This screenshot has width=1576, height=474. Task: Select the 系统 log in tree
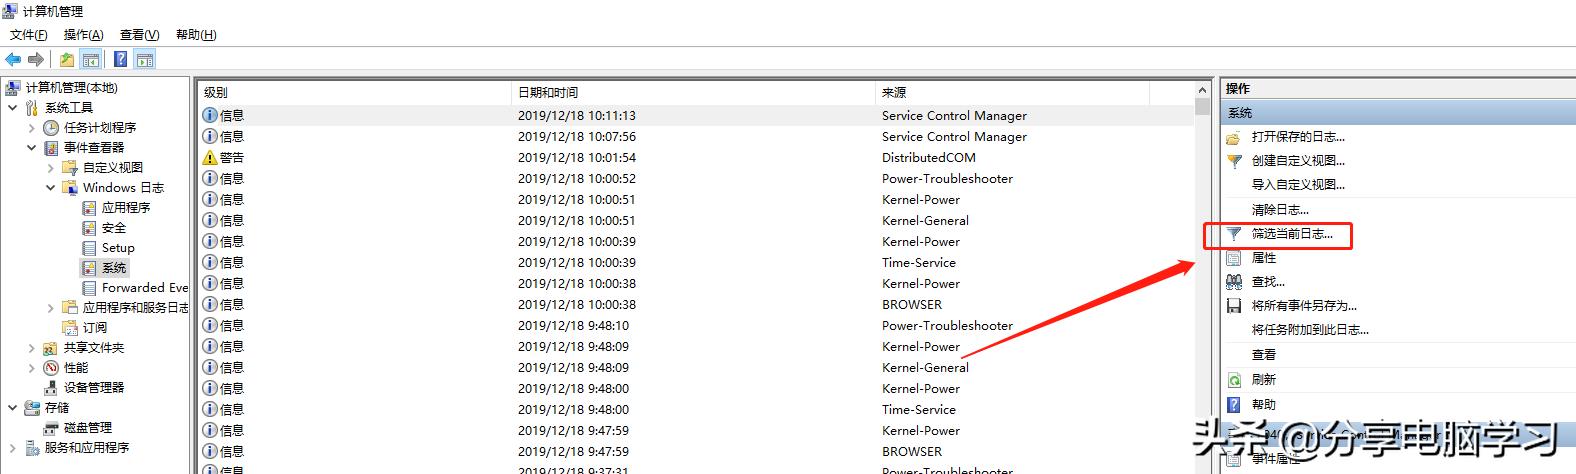(x=114, y=268)
